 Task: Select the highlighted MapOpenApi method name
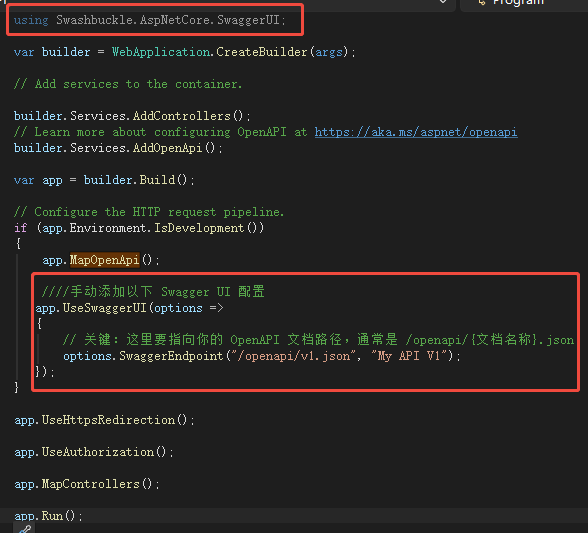coord(105,260)
